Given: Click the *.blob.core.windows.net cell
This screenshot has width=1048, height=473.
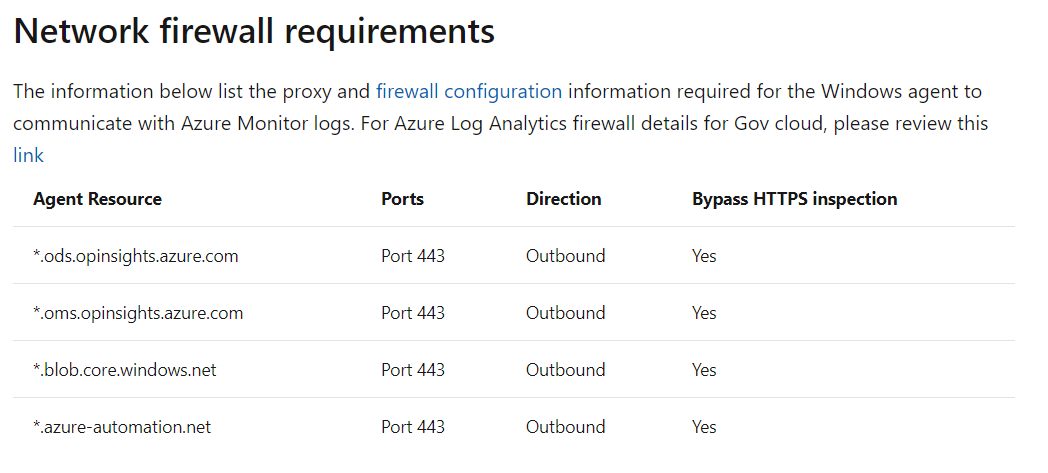Looking at the screenshot, I should pyautogui.click(x=125, y=369).
